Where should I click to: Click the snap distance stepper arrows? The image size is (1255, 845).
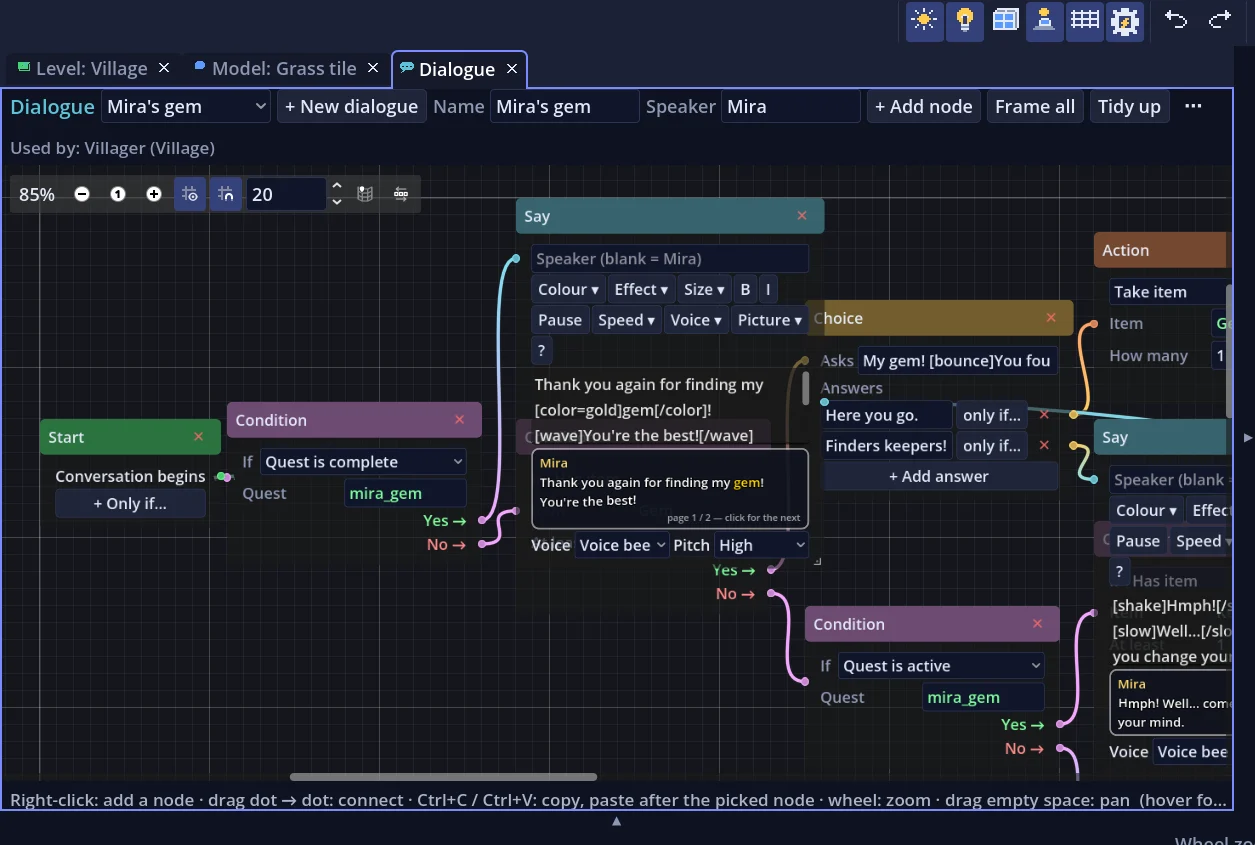[x=337, y=194]
